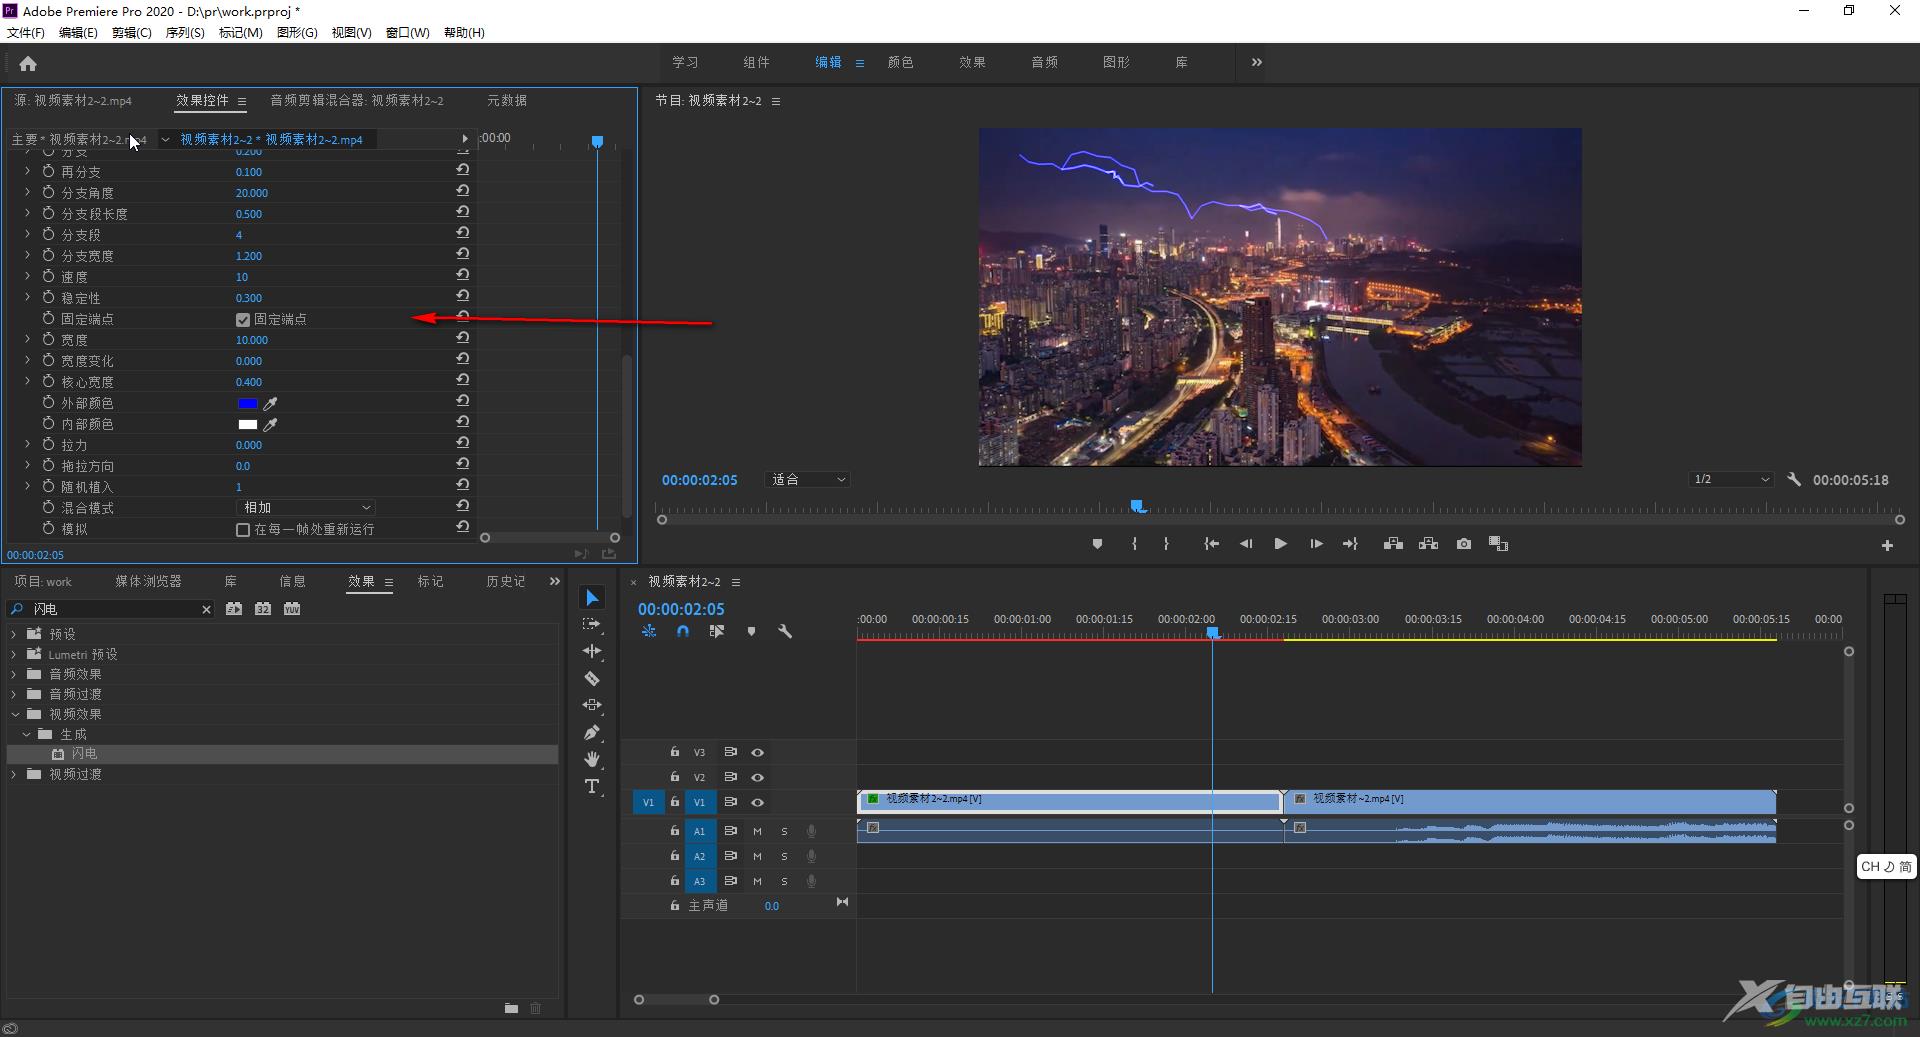Toggle V2 track output eye
This screenshot has width=1920, height=1037.
[757, 777]
